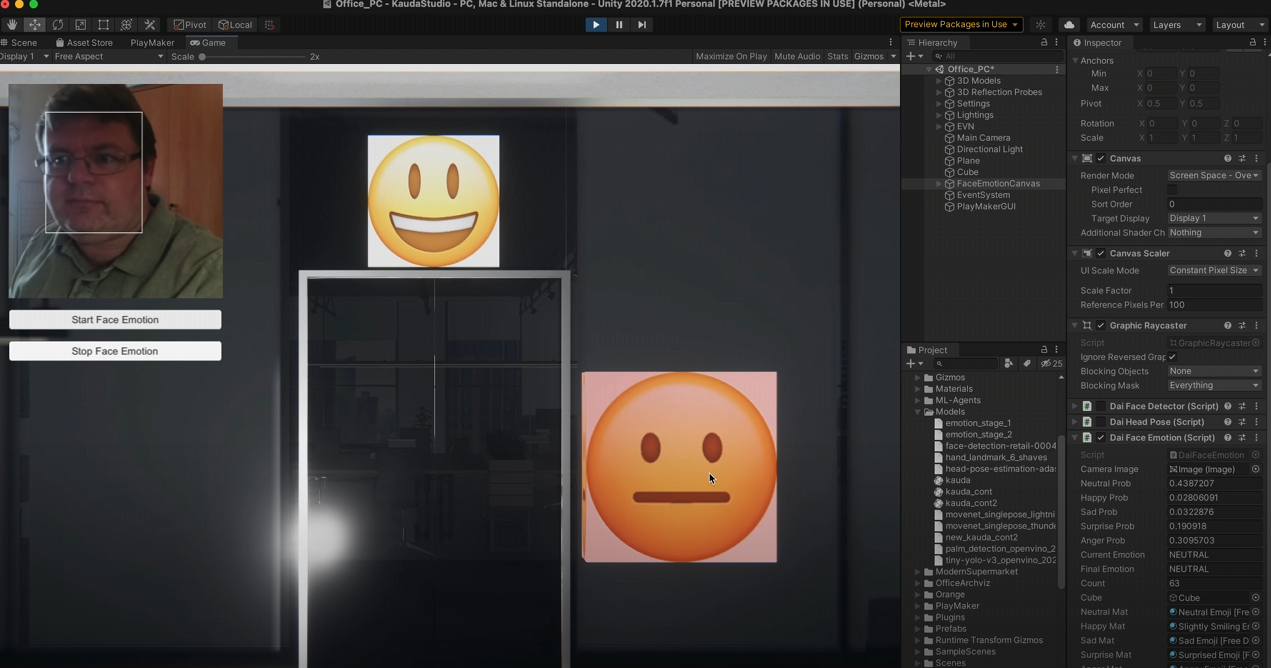
Task: Open Canvas component presets
Action: [1242, 158]
